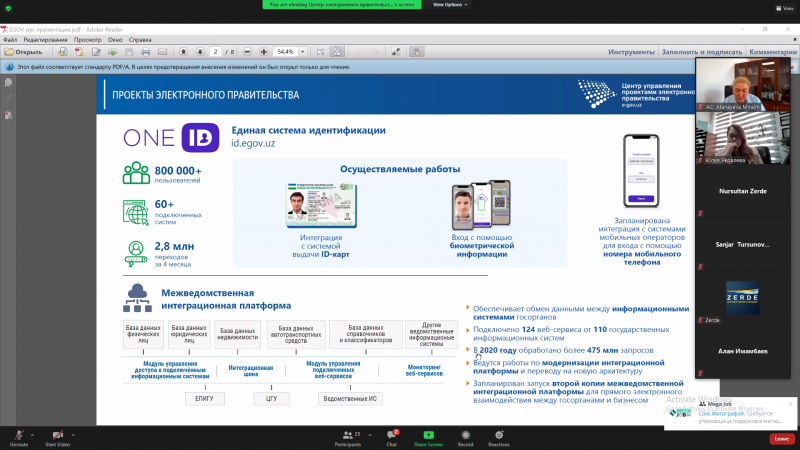
Task: Click the Share Screen button
Action: point(428,438)
